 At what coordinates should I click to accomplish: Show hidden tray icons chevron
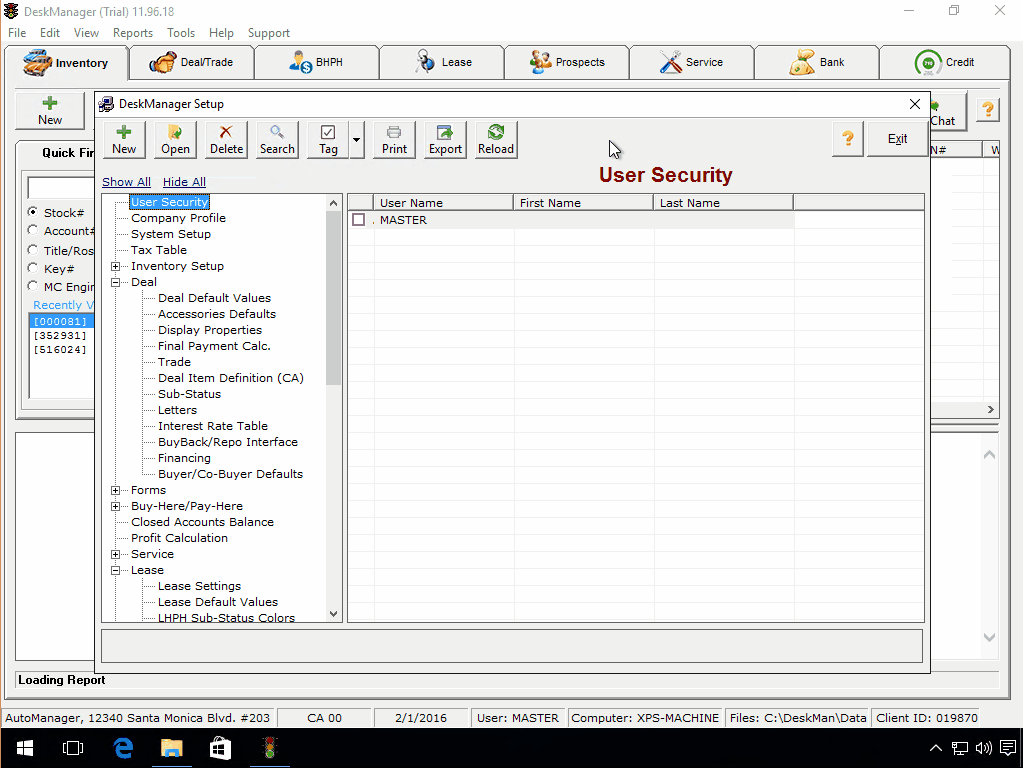coord(936,748)
